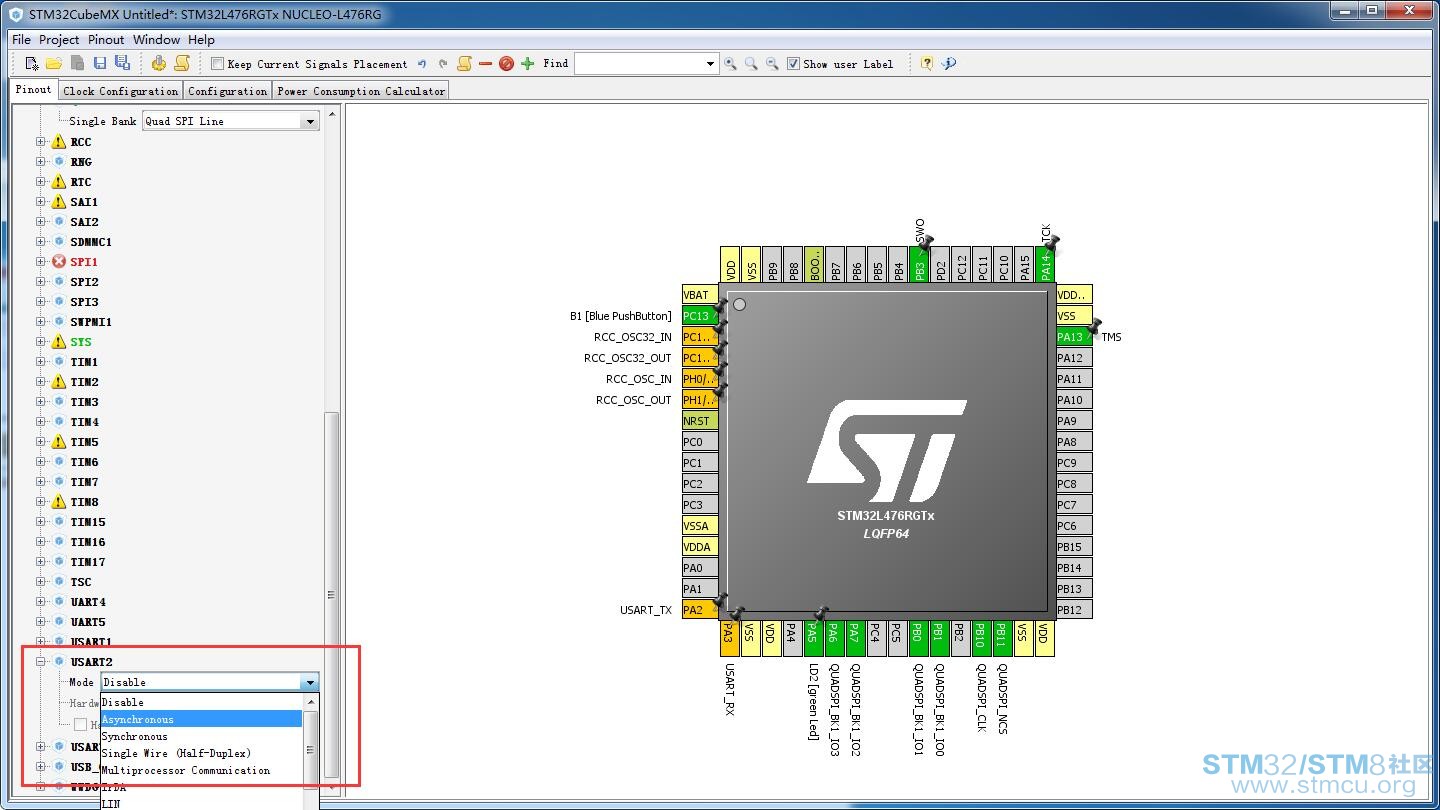Click the warning icon beside SAI1
Image resolution: width=1440 pixels, height=810 pixels.
(x=59, y=202)
